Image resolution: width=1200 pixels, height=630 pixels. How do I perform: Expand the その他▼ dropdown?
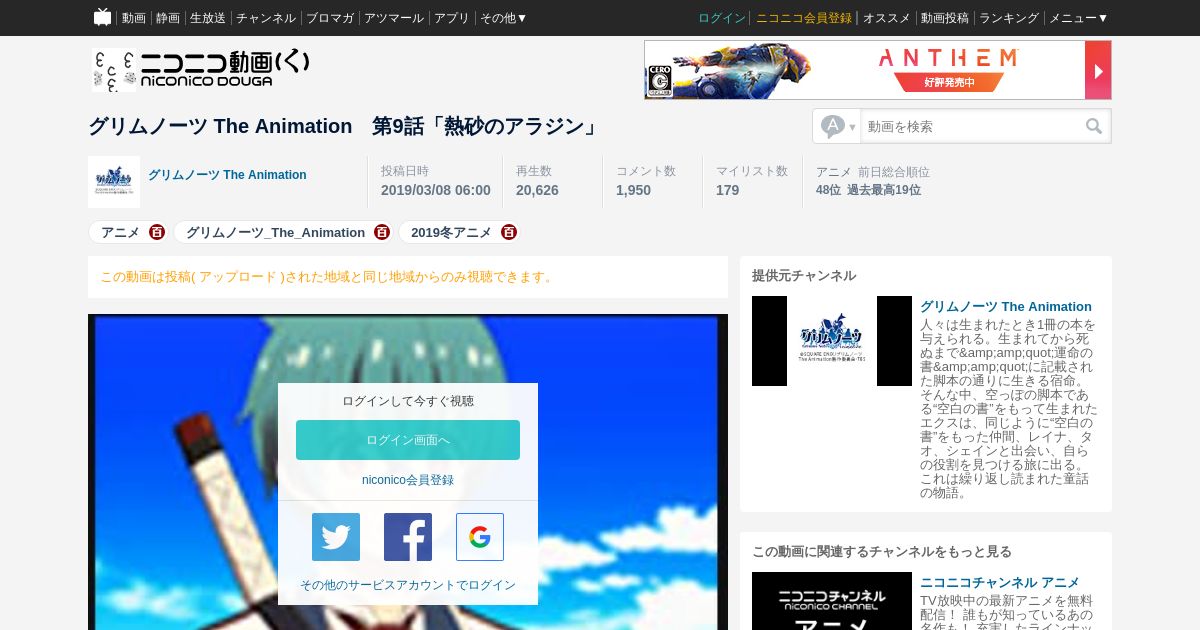pos(504,18)
